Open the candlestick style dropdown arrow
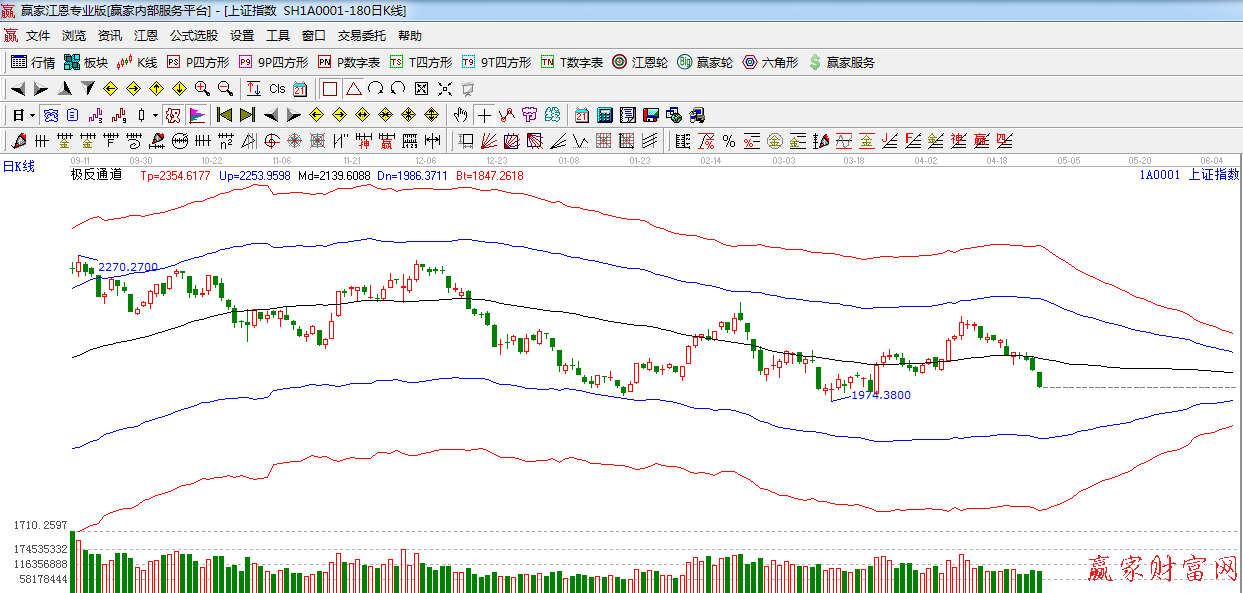Screen dimensions: 1243x593 click(x=155, y=114)
